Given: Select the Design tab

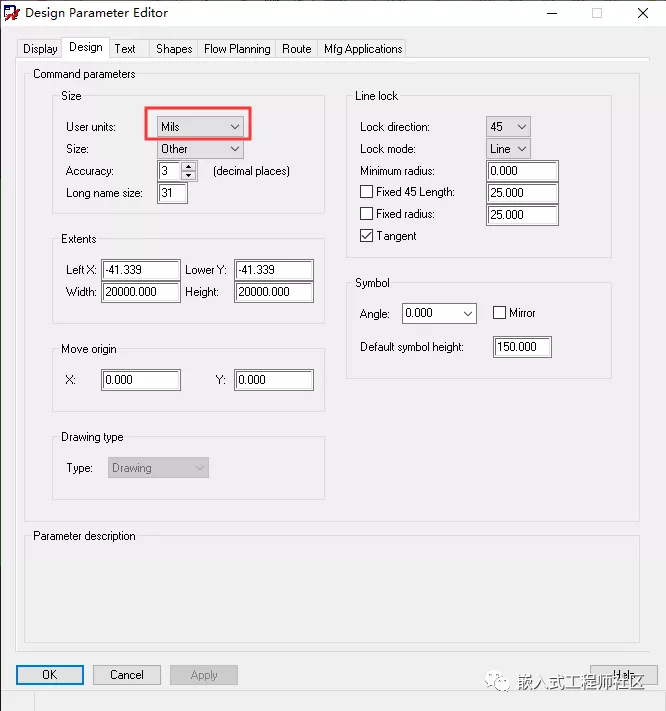Looking at the screenshot, I should click(86, 47).
